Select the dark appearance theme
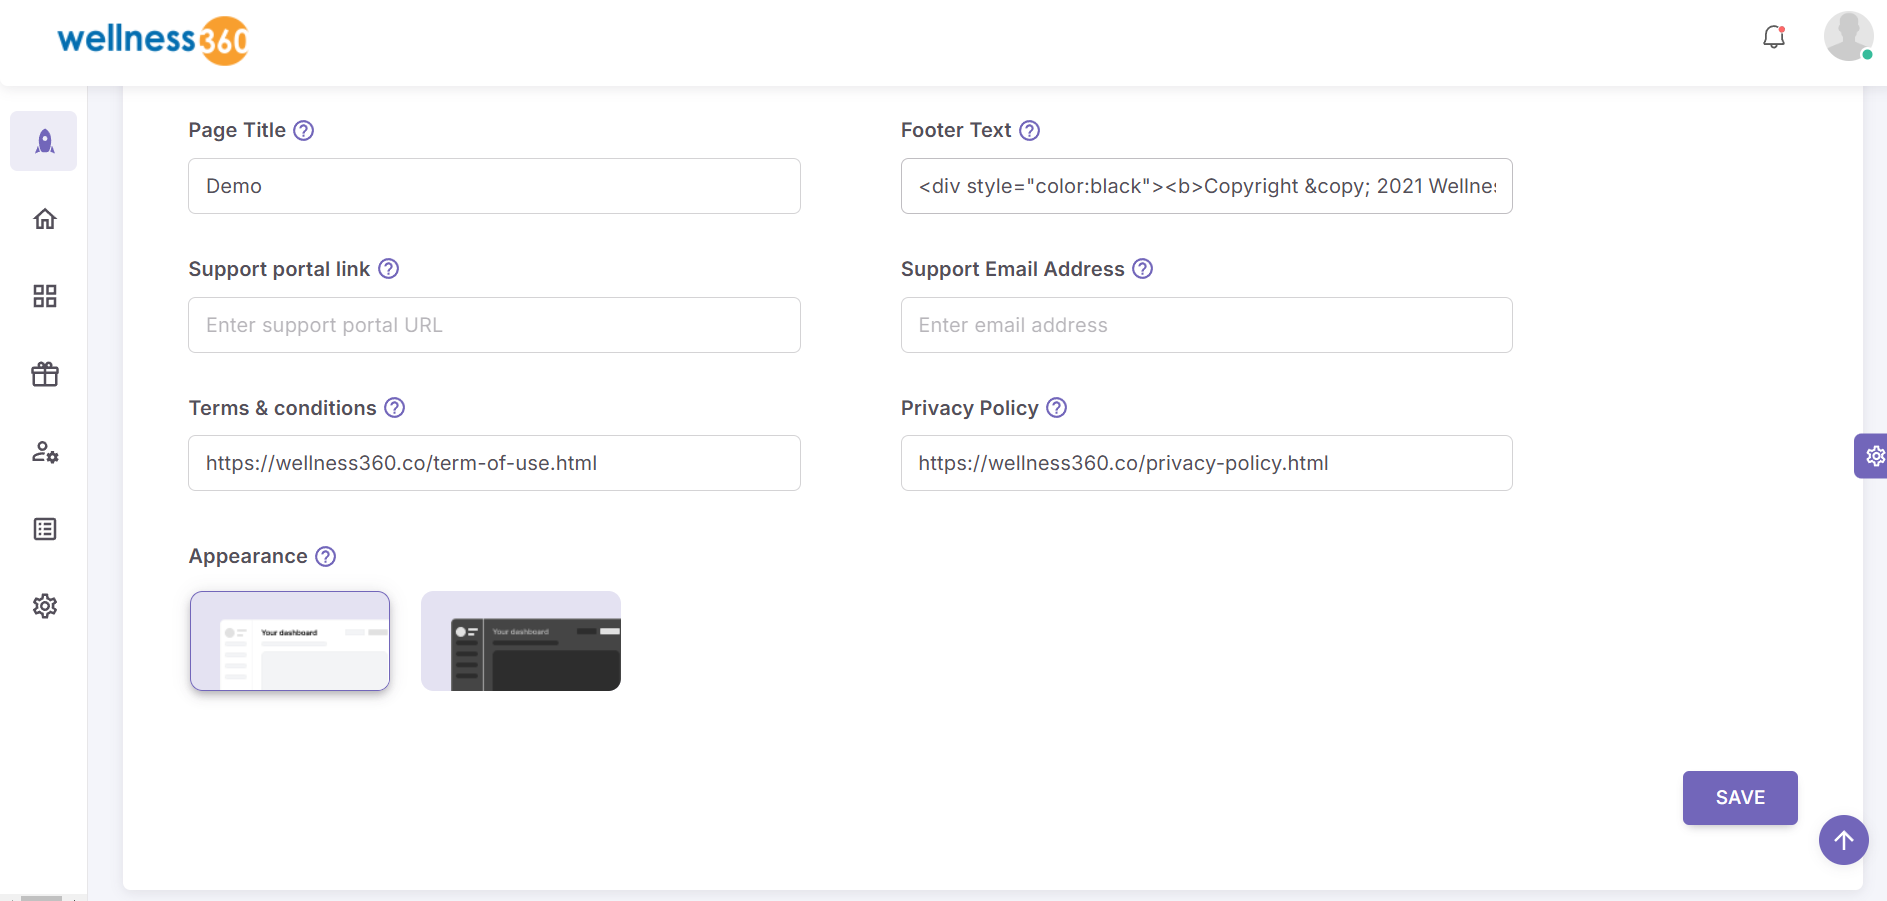 (521, 641)
